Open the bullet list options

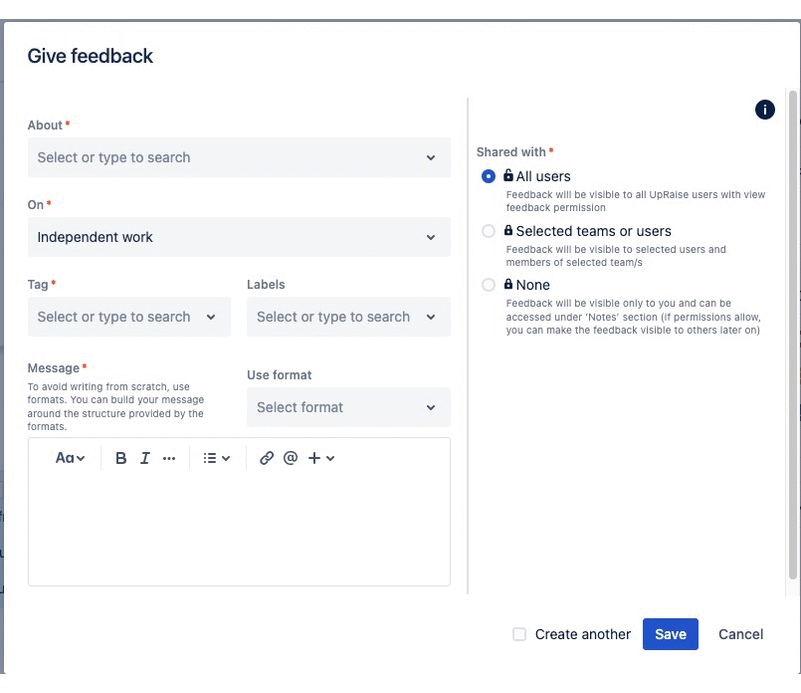point(217,458)
